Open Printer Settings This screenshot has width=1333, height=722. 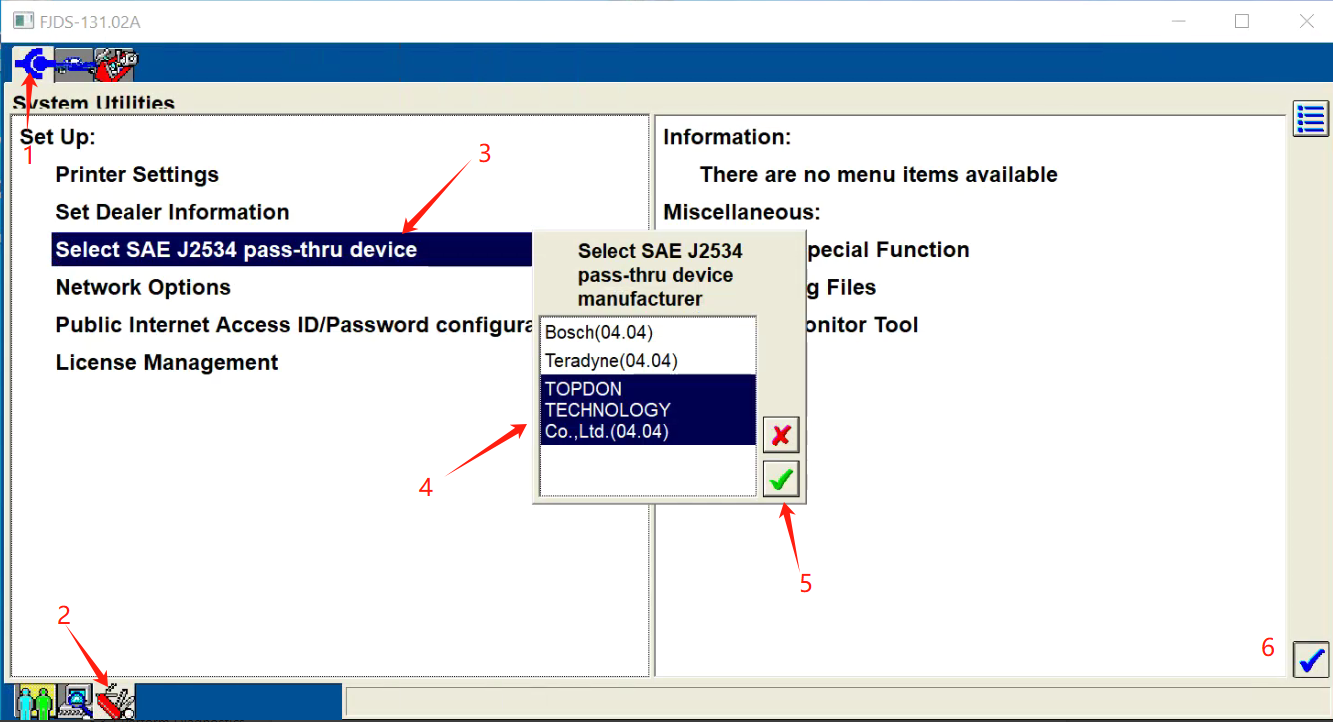(137, 175)
